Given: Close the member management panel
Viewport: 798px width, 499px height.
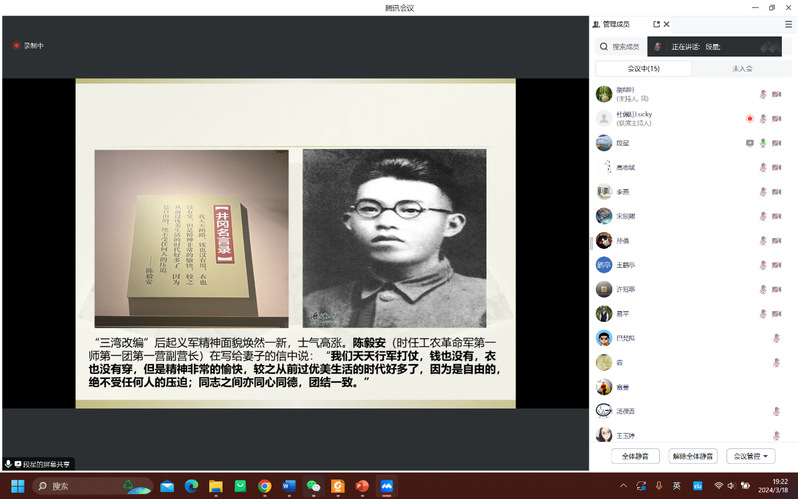Looking at the screenshot, I should click(x=667, y=24).
